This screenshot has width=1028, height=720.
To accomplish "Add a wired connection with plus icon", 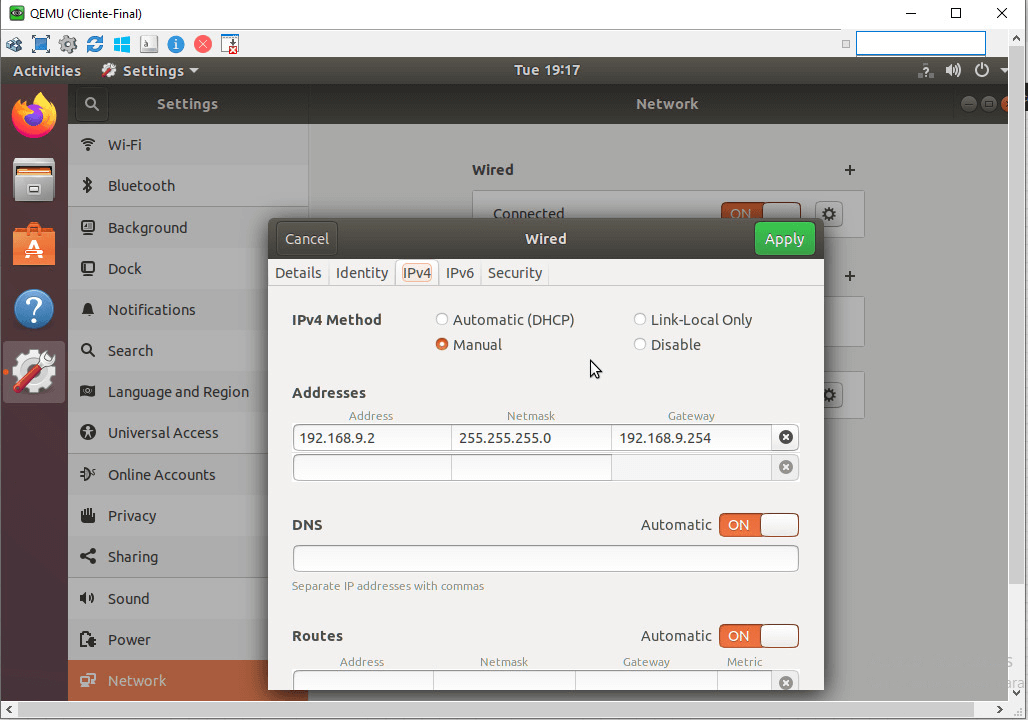I will 850,170.
